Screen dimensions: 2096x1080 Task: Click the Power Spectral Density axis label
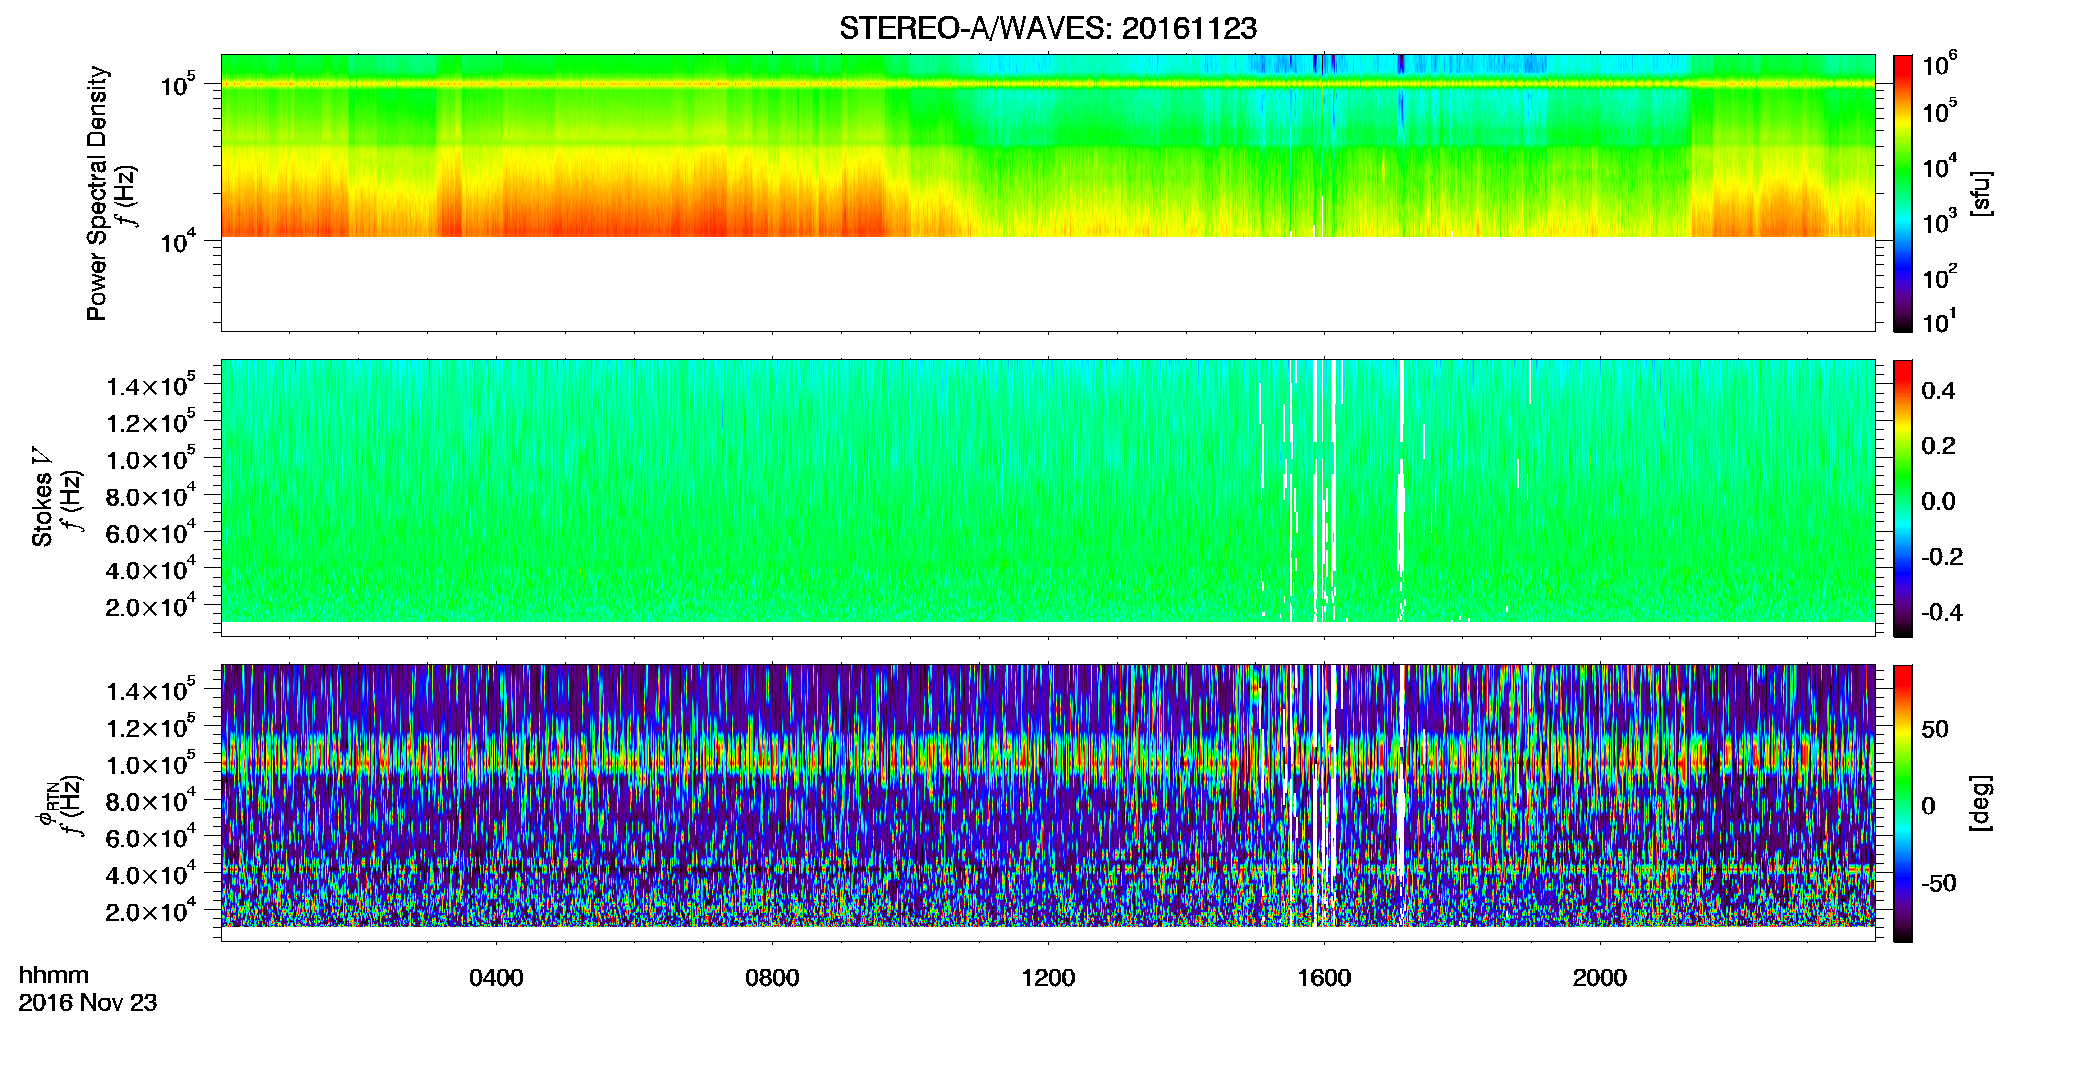pos(97,193)
